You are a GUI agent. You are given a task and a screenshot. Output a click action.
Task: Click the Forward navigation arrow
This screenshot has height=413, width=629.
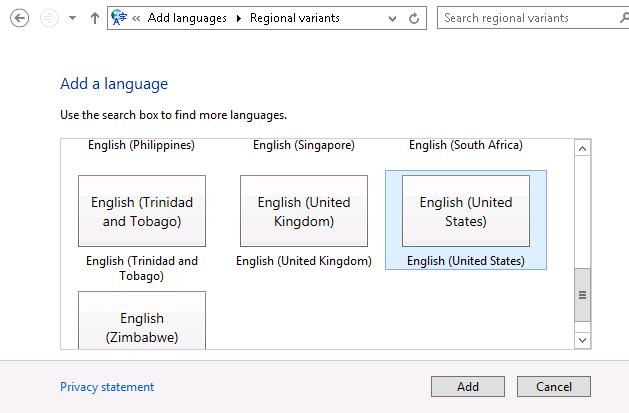click(x=49, y=18)
